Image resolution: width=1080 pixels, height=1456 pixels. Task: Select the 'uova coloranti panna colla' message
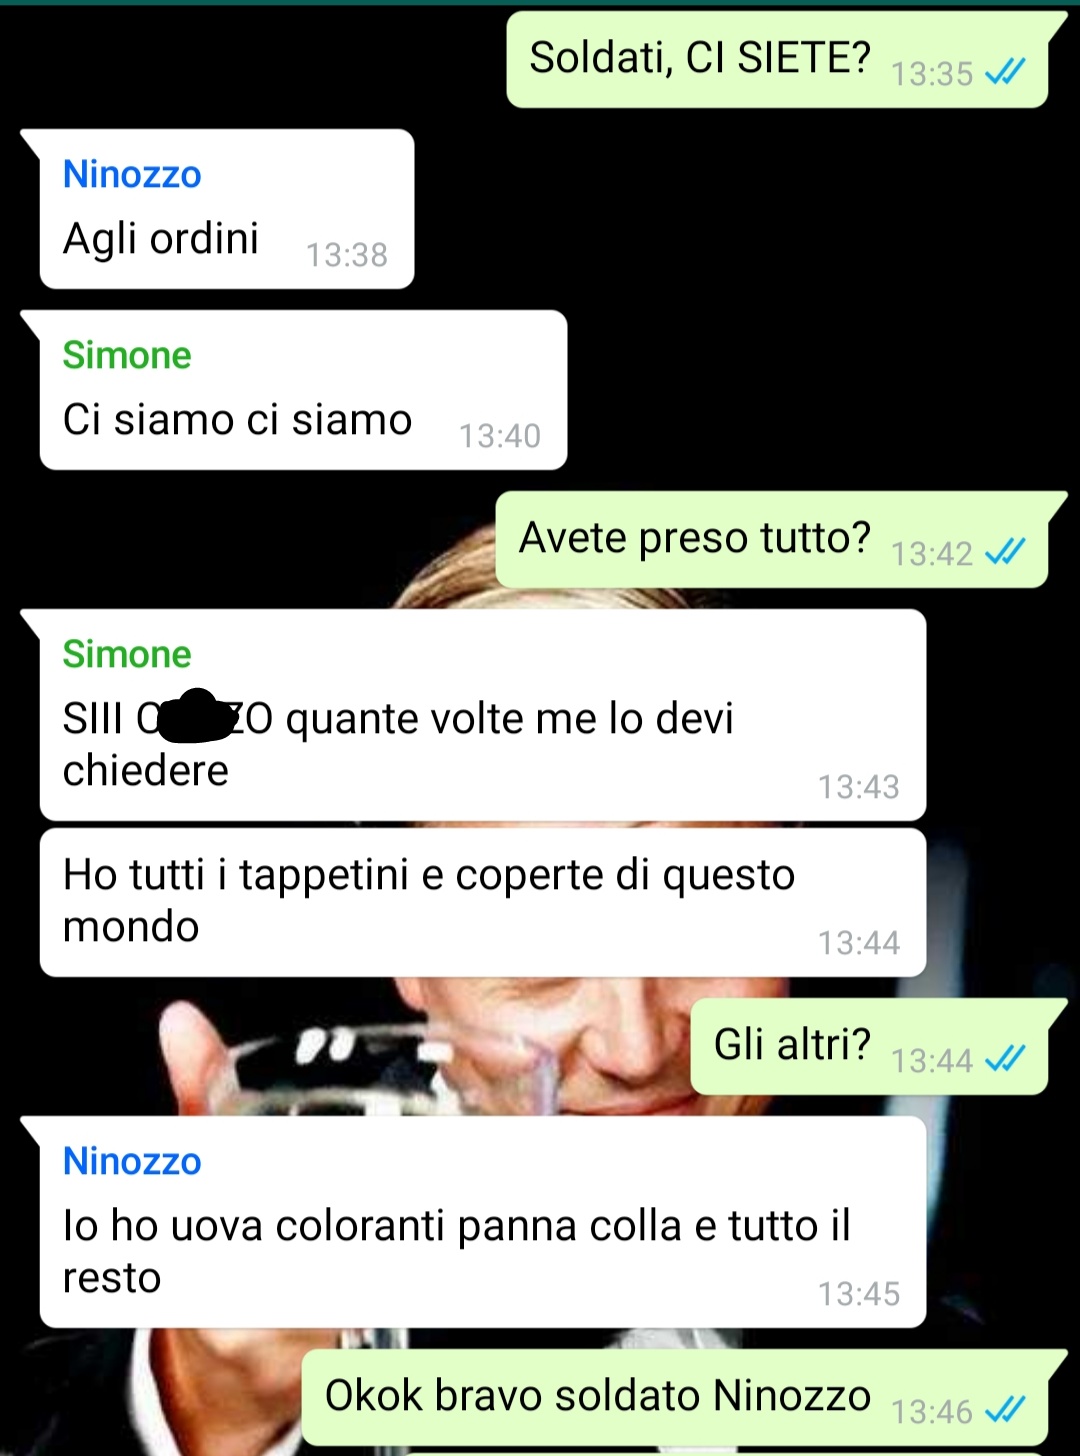pyautogui.click(x=483, y=1222)
